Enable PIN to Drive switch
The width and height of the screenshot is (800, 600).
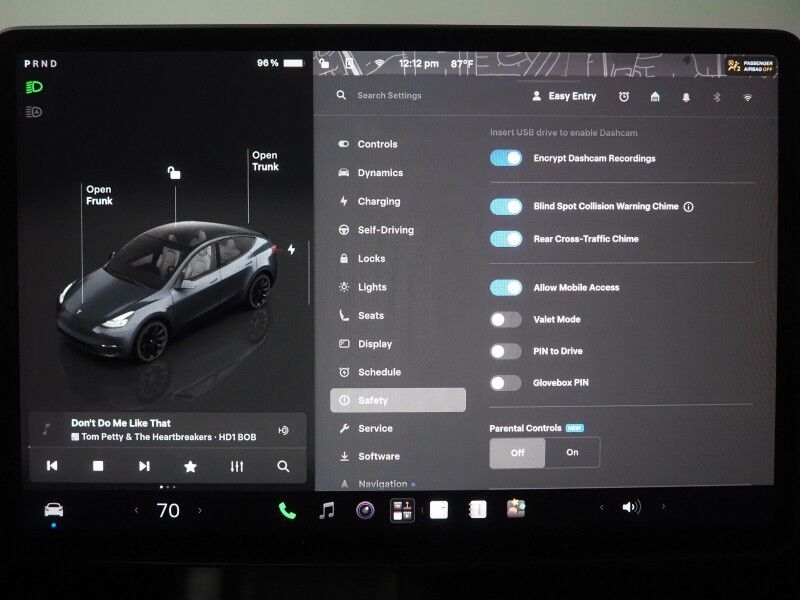click(506, 351)
